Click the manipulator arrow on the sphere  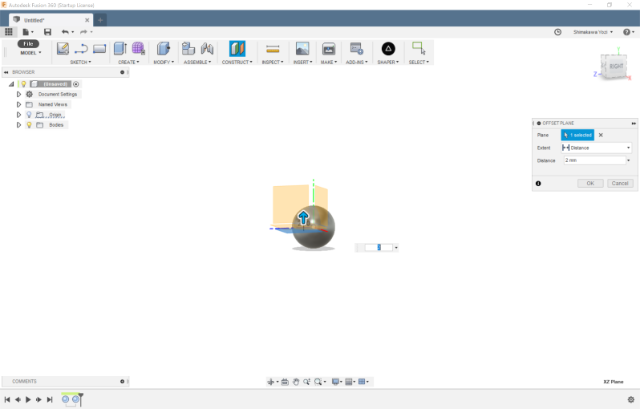pyautogui.click(x=303, y=217)
